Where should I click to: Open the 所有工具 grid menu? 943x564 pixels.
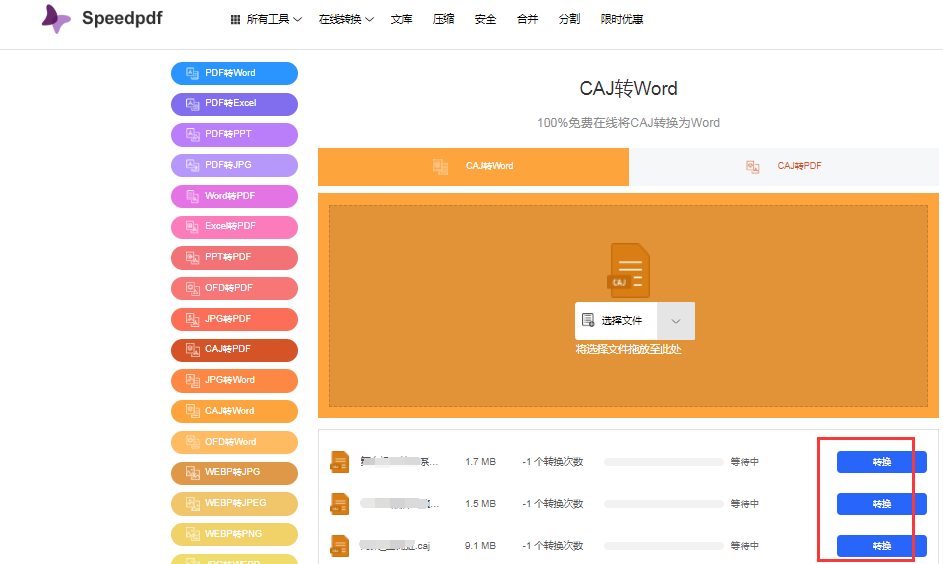coord(266,19)
